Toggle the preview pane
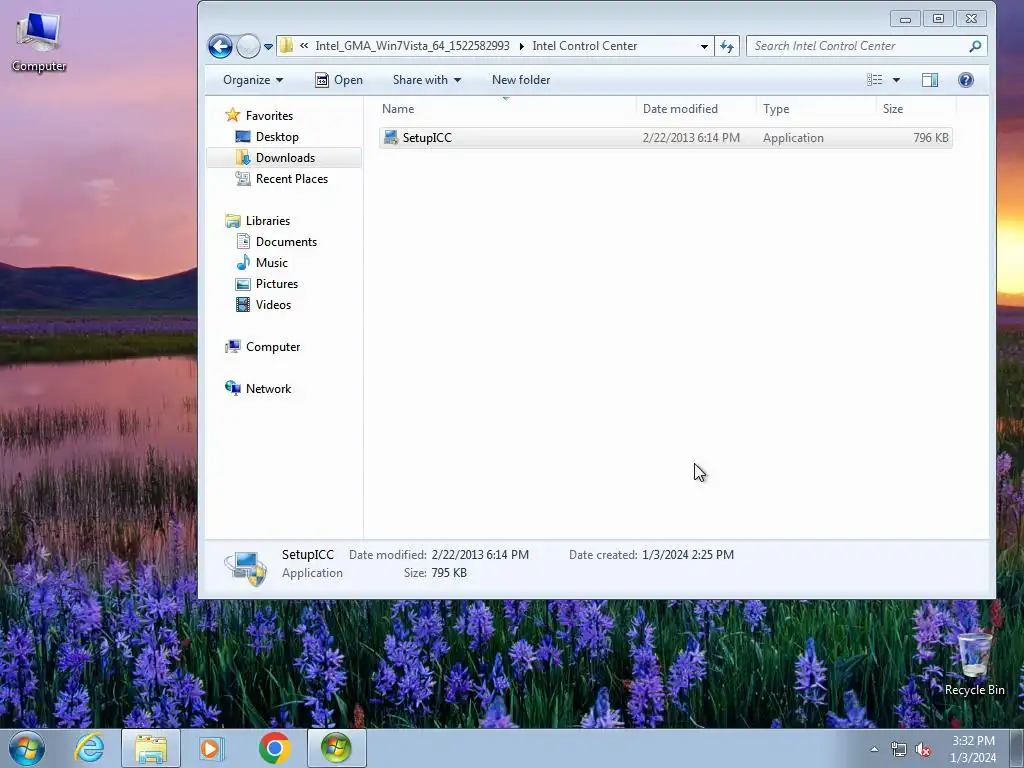This screenshot has height=768, width=1024. [930, 80]
